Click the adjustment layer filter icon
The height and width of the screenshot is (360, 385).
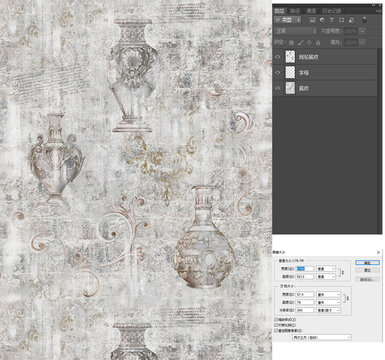[322, 20]
